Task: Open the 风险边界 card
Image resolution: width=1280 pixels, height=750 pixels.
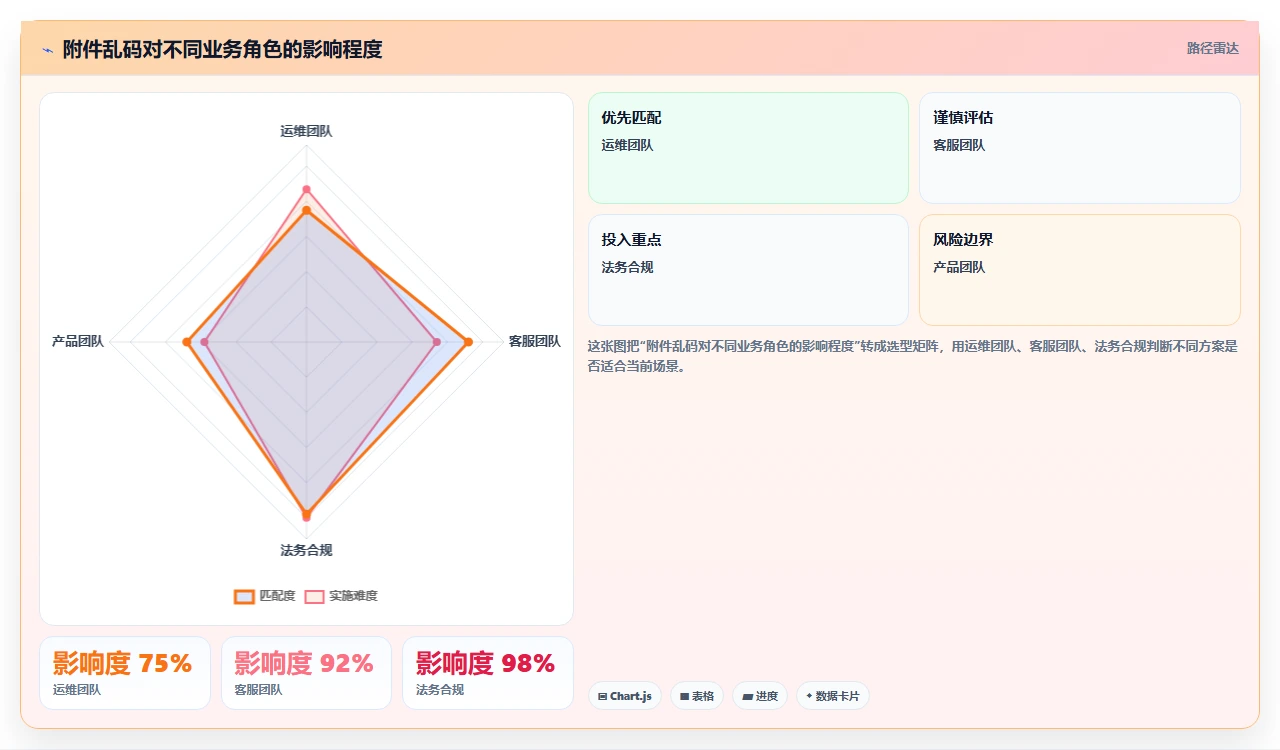Action: coord(1080,270)
